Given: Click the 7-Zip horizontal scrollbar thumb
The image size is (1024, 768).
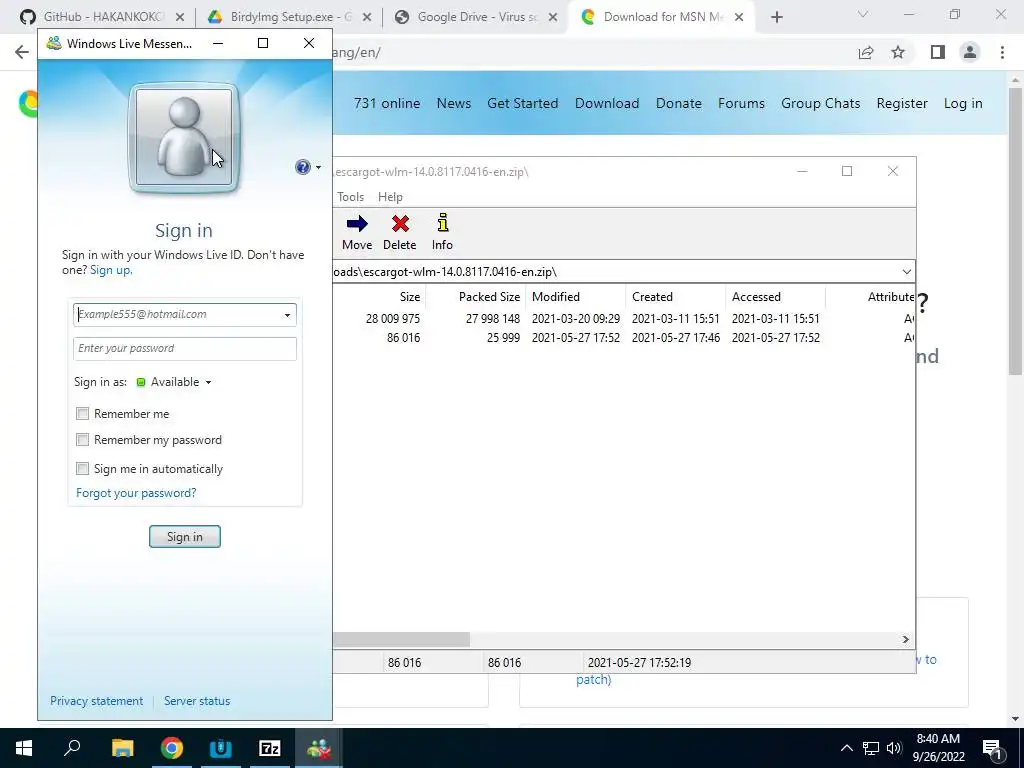Looking at the screenshot, I should (401, 639).
